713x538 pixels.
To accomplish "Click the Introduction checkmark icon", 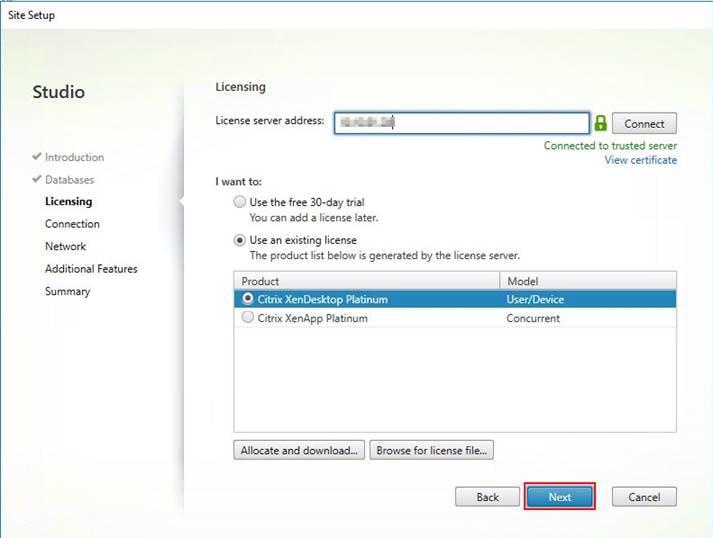I will click(37, 156).
